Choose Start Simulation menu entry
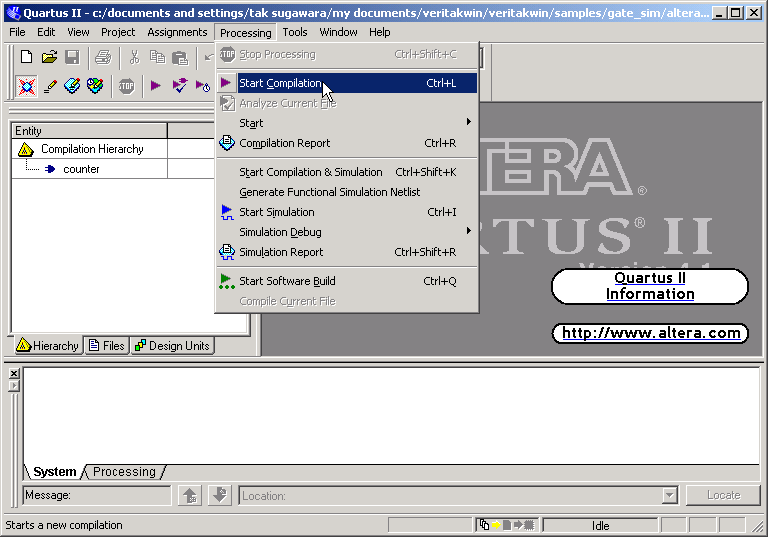 (x=347, y=212)
